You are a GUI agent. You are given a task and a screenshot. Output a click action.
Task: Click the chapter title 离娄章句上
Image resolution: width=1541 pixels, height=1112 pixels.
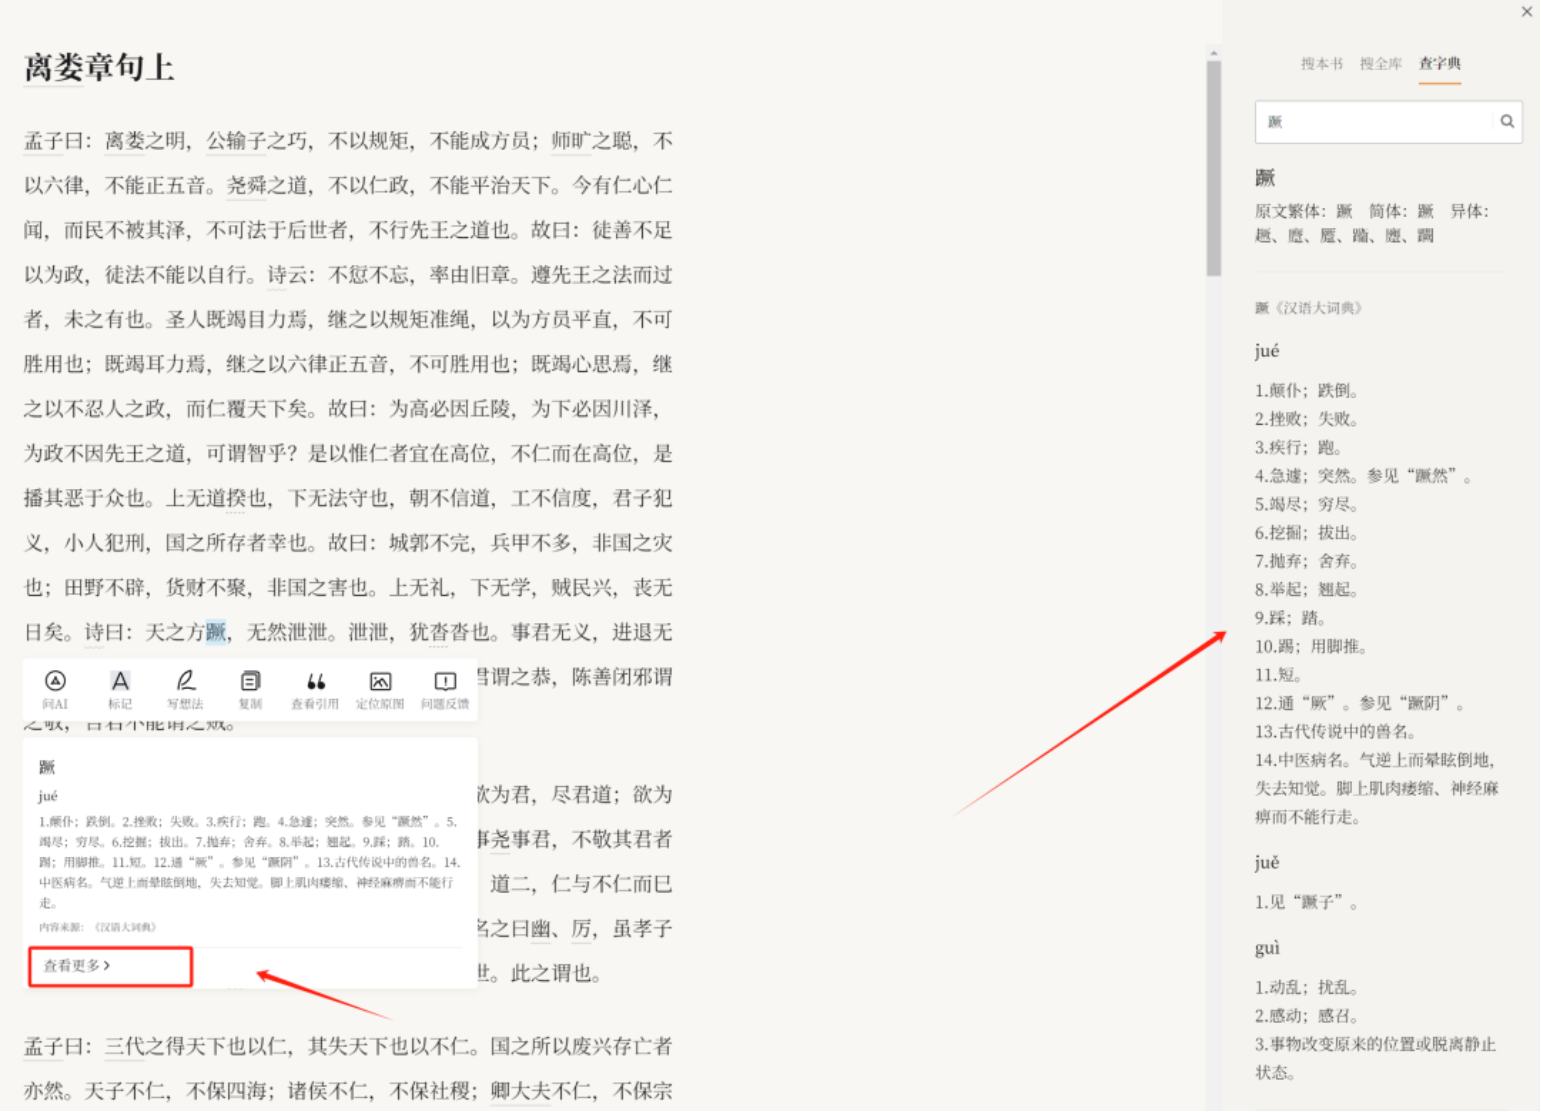tap(99, 68)
